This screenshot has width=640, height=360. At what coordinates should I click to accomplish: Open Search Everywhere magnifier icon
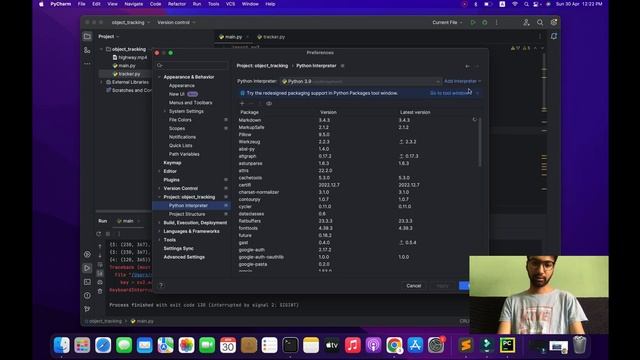540,22
